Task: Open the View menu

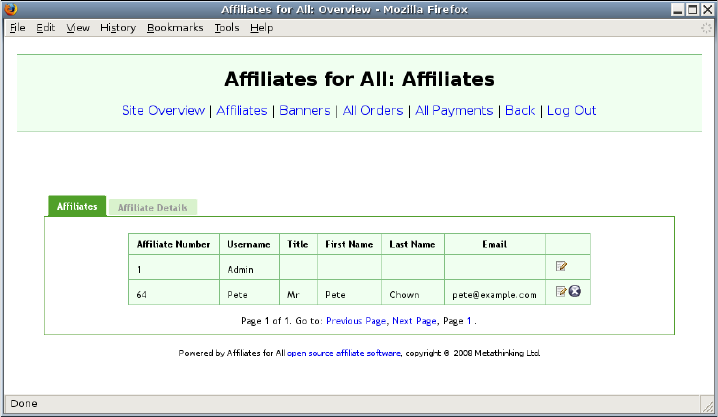Action: (x=78, y=28)
